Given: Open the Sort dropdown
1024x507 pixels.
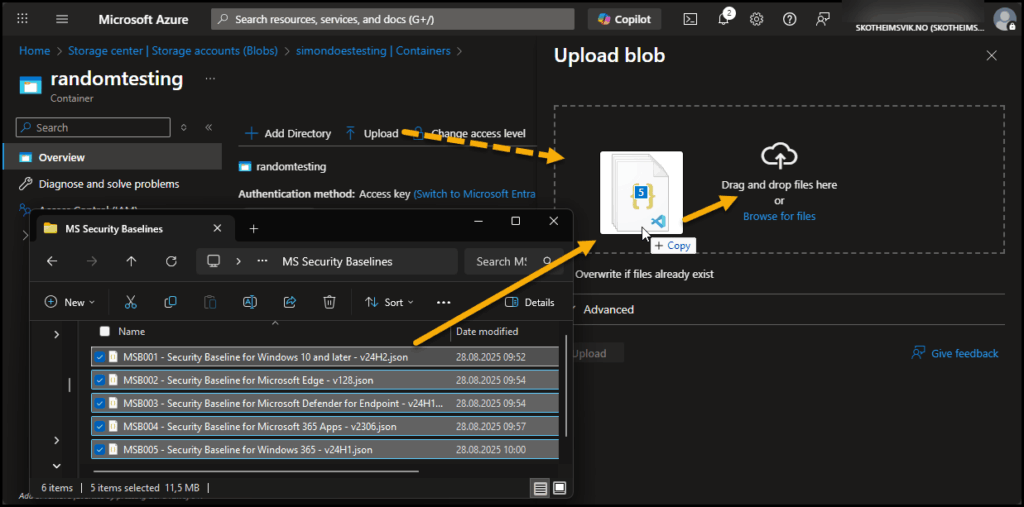Looking at the screenshot, I should point(389,303).
